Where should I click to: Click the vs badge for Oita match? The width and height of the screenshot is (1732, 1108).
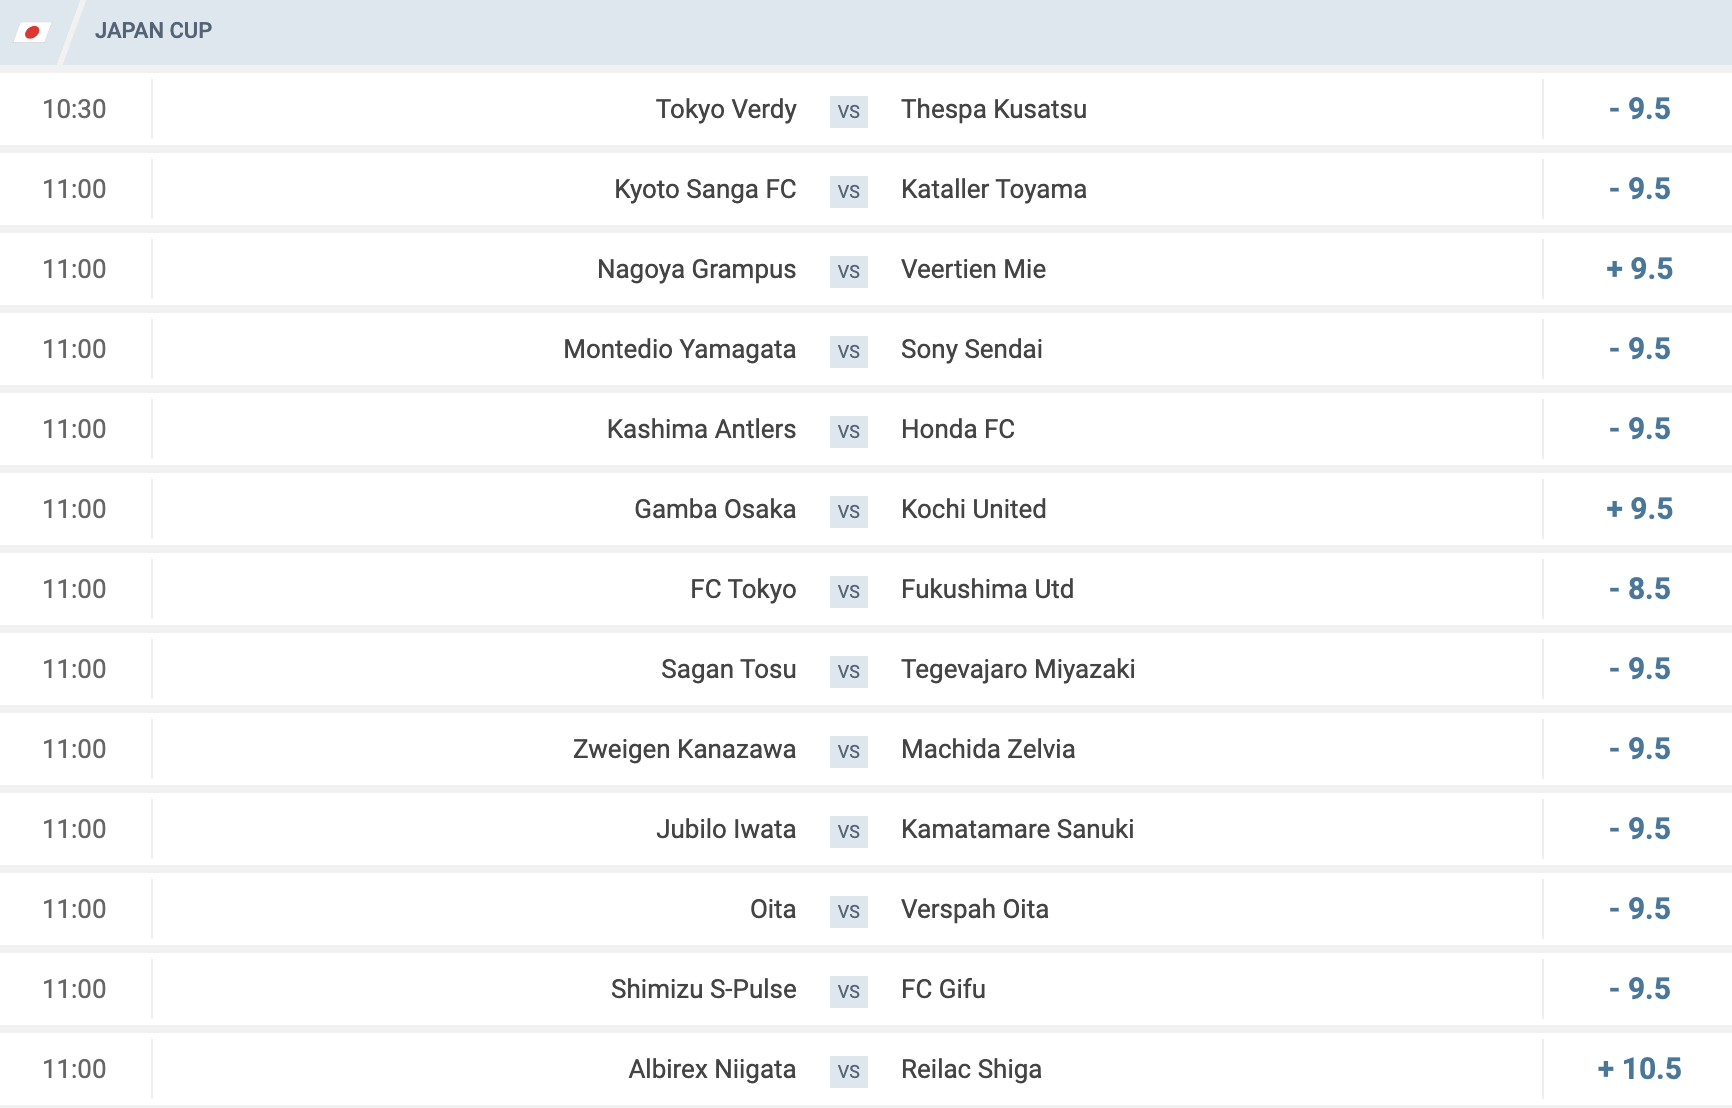[849, 911]
